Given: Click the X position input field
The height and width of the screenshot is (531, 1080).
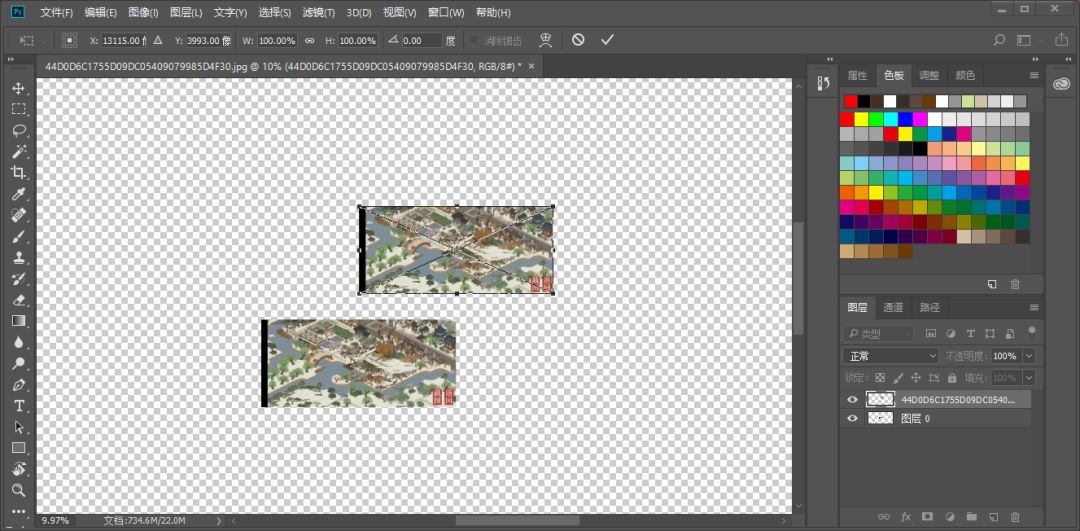Looking at the screenshot, I should point(125,41).
